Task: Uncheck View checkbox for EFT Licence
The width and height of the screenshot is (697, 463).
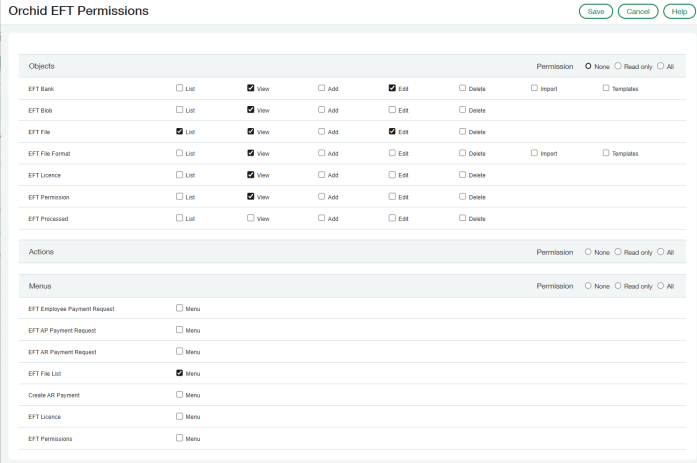Action: point(251,175)
